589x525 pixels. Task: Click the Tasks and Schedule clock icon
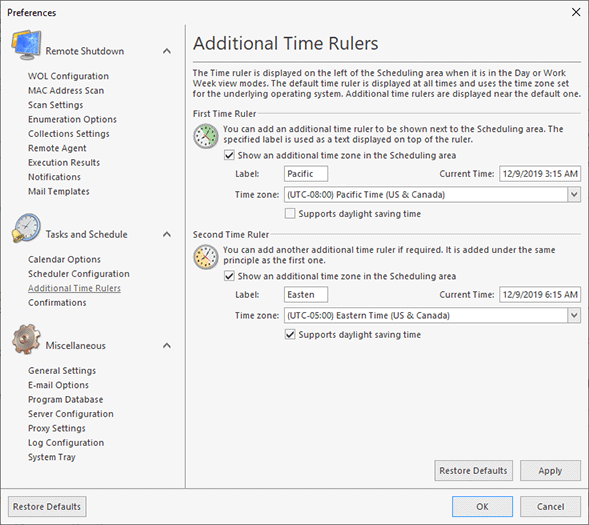(x=26, y=228)
